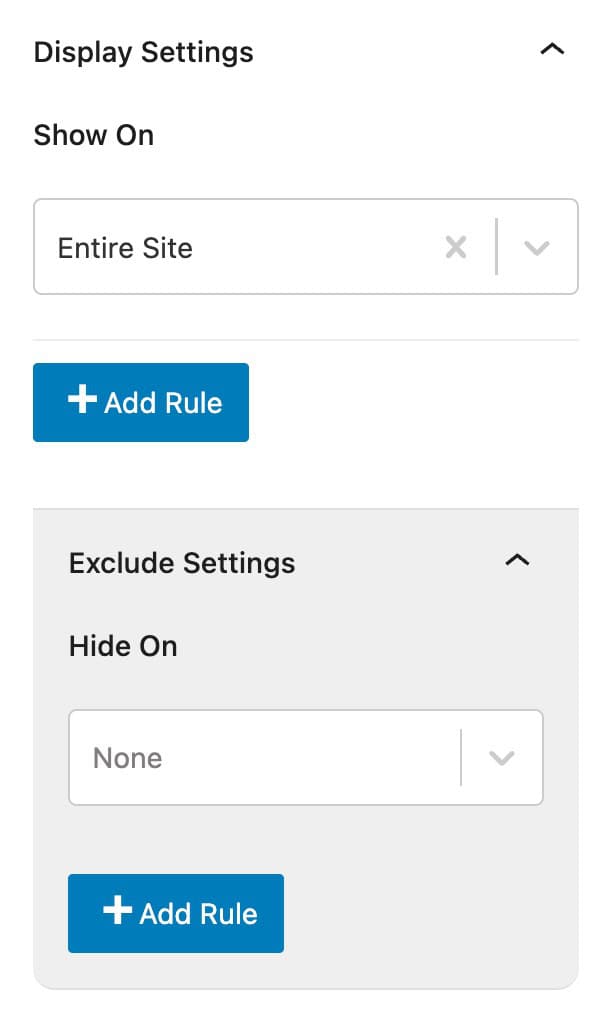Click the X to clear Entire Site selection
The width and height of the screenshot is (612, 1012).
point(456,247)
